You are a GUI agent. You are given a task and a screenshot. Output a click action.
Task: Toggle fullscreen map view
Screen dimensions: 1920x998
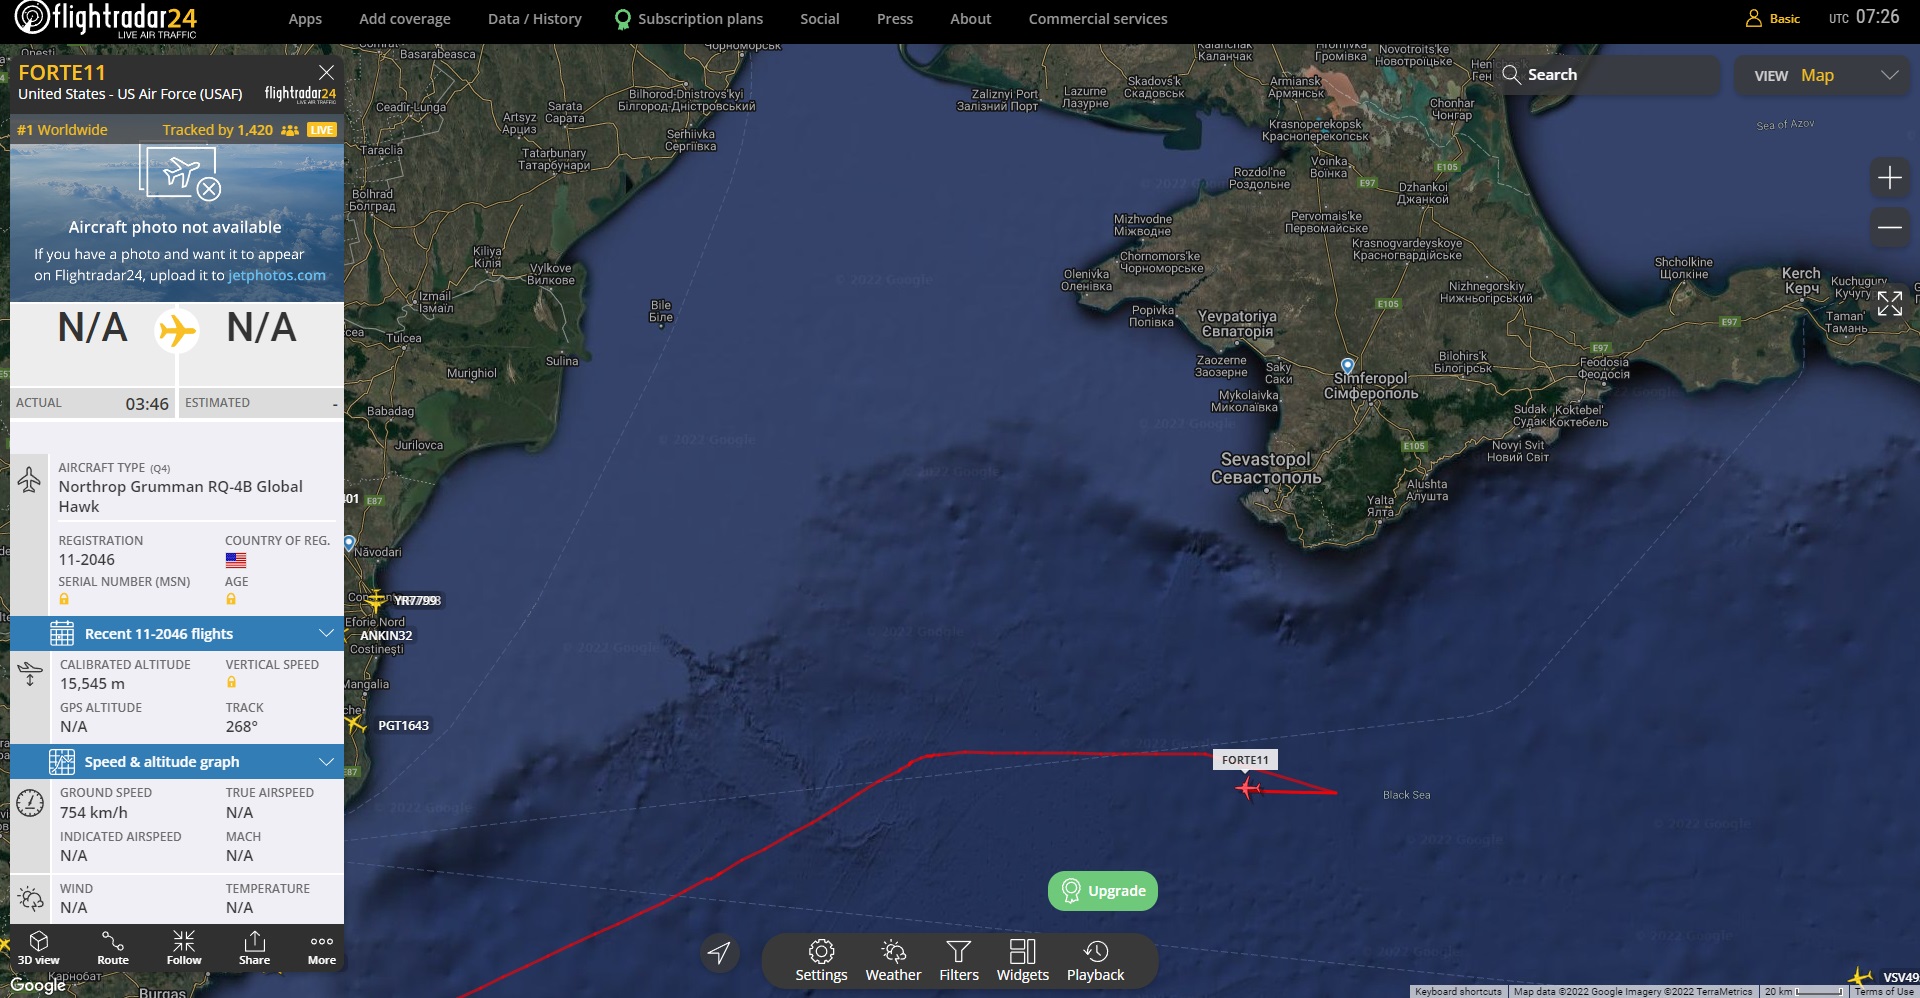pos(1890,304)
